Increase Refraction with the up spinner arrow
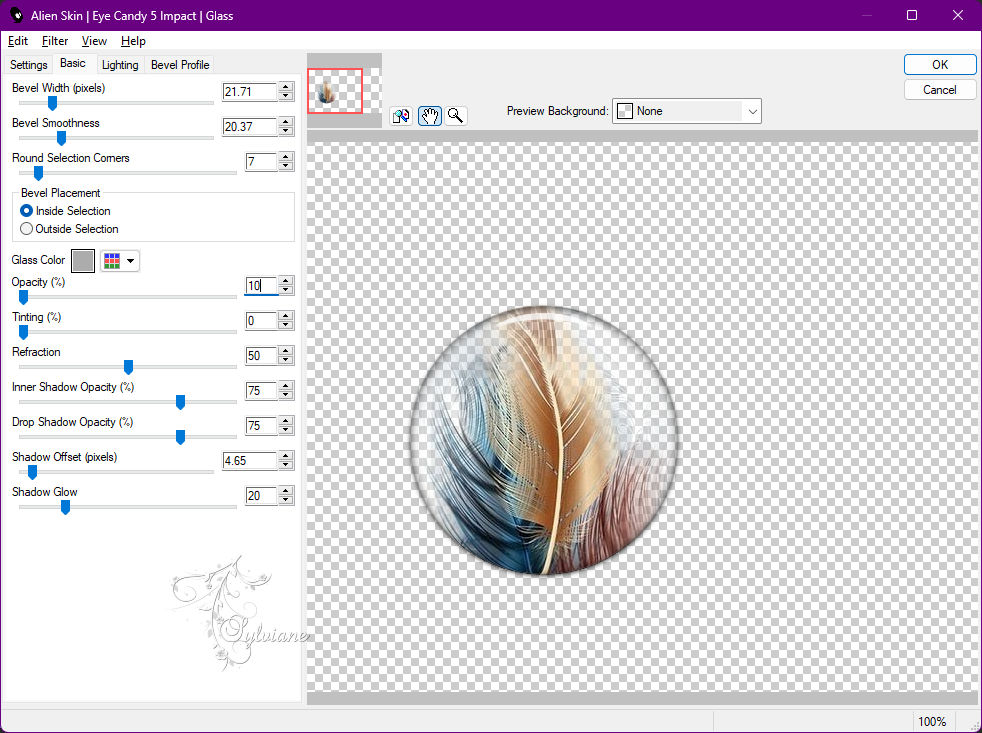This screenshot has height=733, width=982. point(286,351)
